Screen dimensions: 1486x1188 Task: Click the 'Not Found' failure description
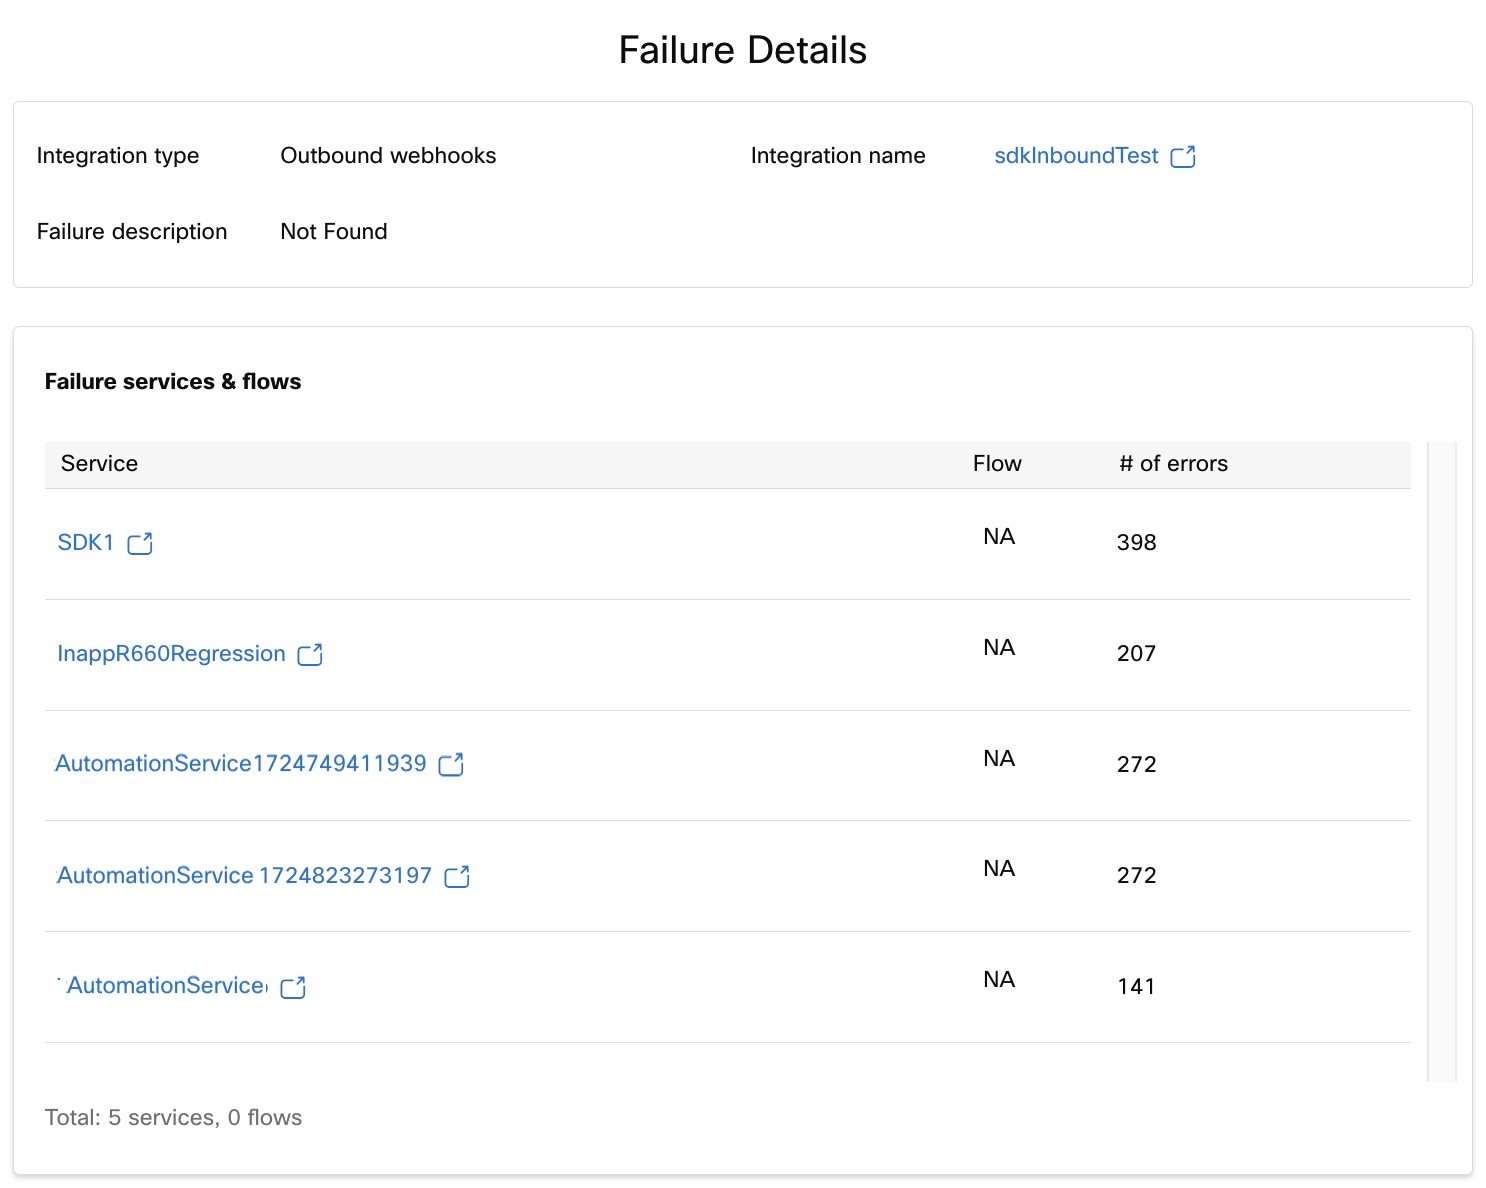click(x=334, y=231)
